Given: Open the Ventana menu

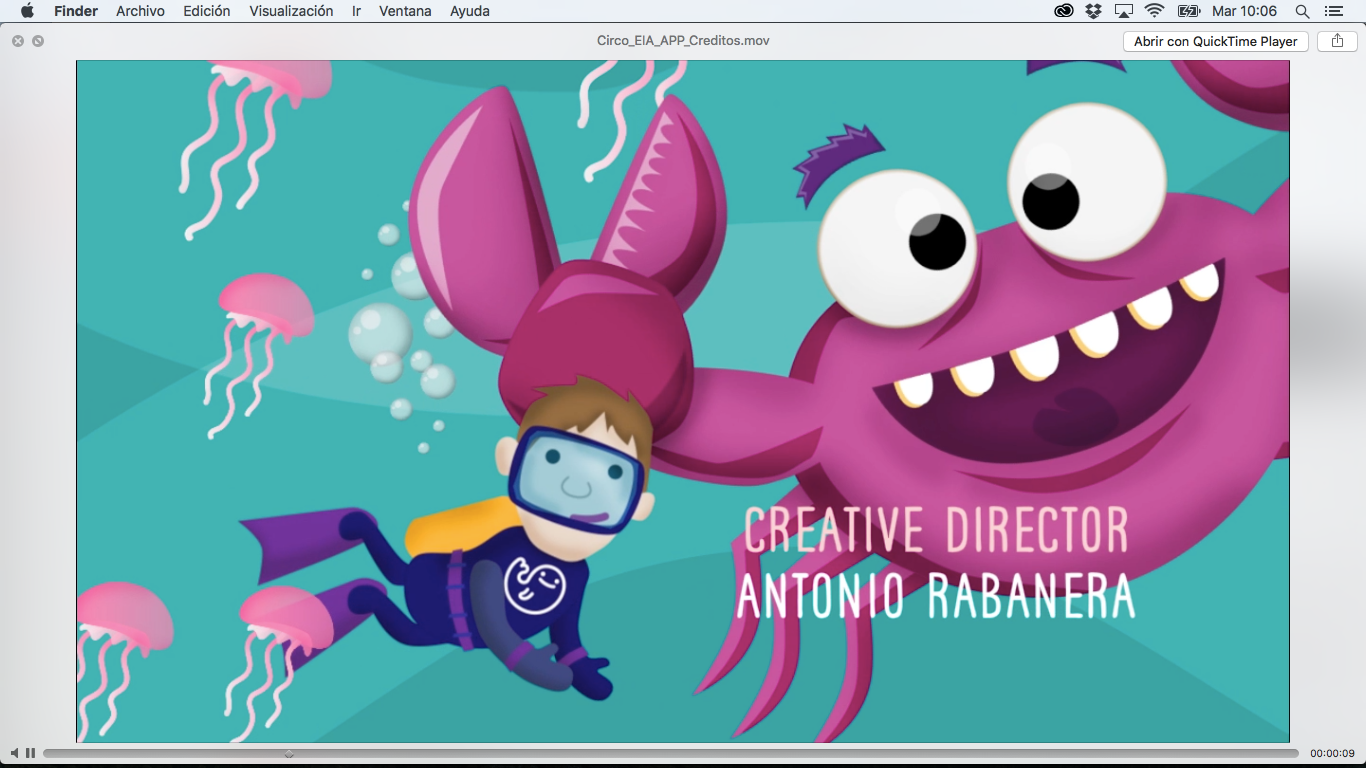Looking at the screenshot, I should [x=405, y=11].
